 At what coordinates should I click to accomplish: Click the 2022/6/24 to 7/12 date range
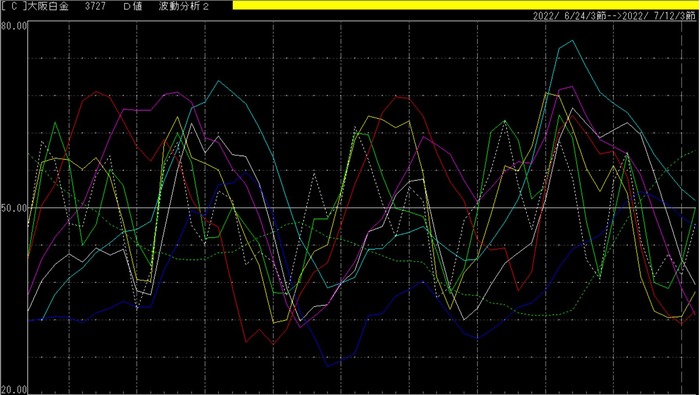(x=614, y=16)
